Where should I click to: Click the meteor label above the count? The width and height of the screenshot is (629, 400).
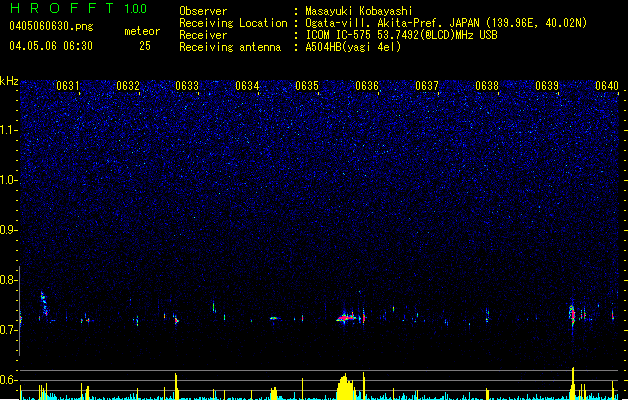(142, 31)
